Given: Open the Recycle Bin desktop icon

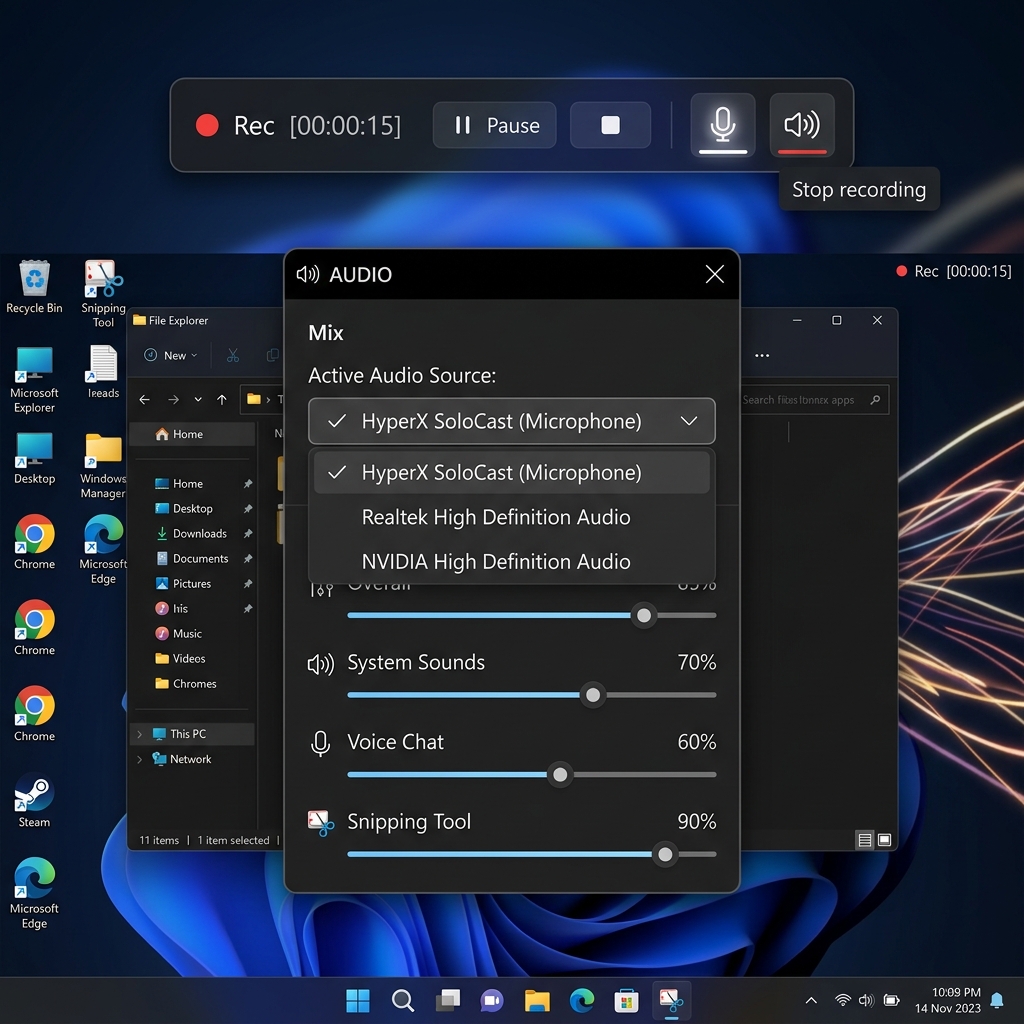Looking at the screenshot, I should point(34,287).
